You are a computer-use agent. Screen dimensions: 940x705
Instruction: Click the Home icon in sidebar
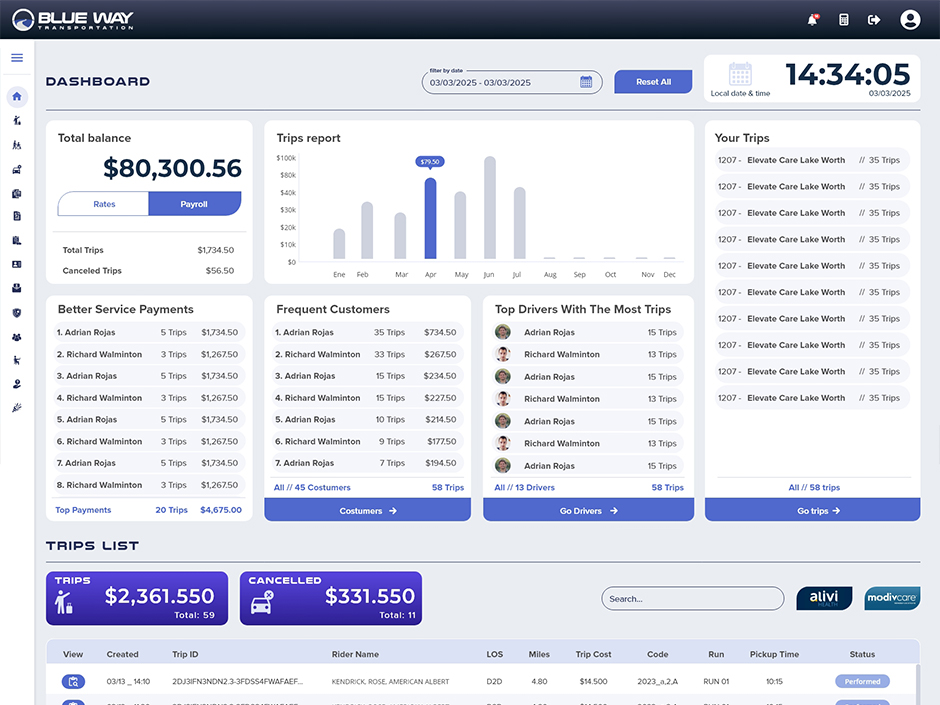tap(17, 97)
